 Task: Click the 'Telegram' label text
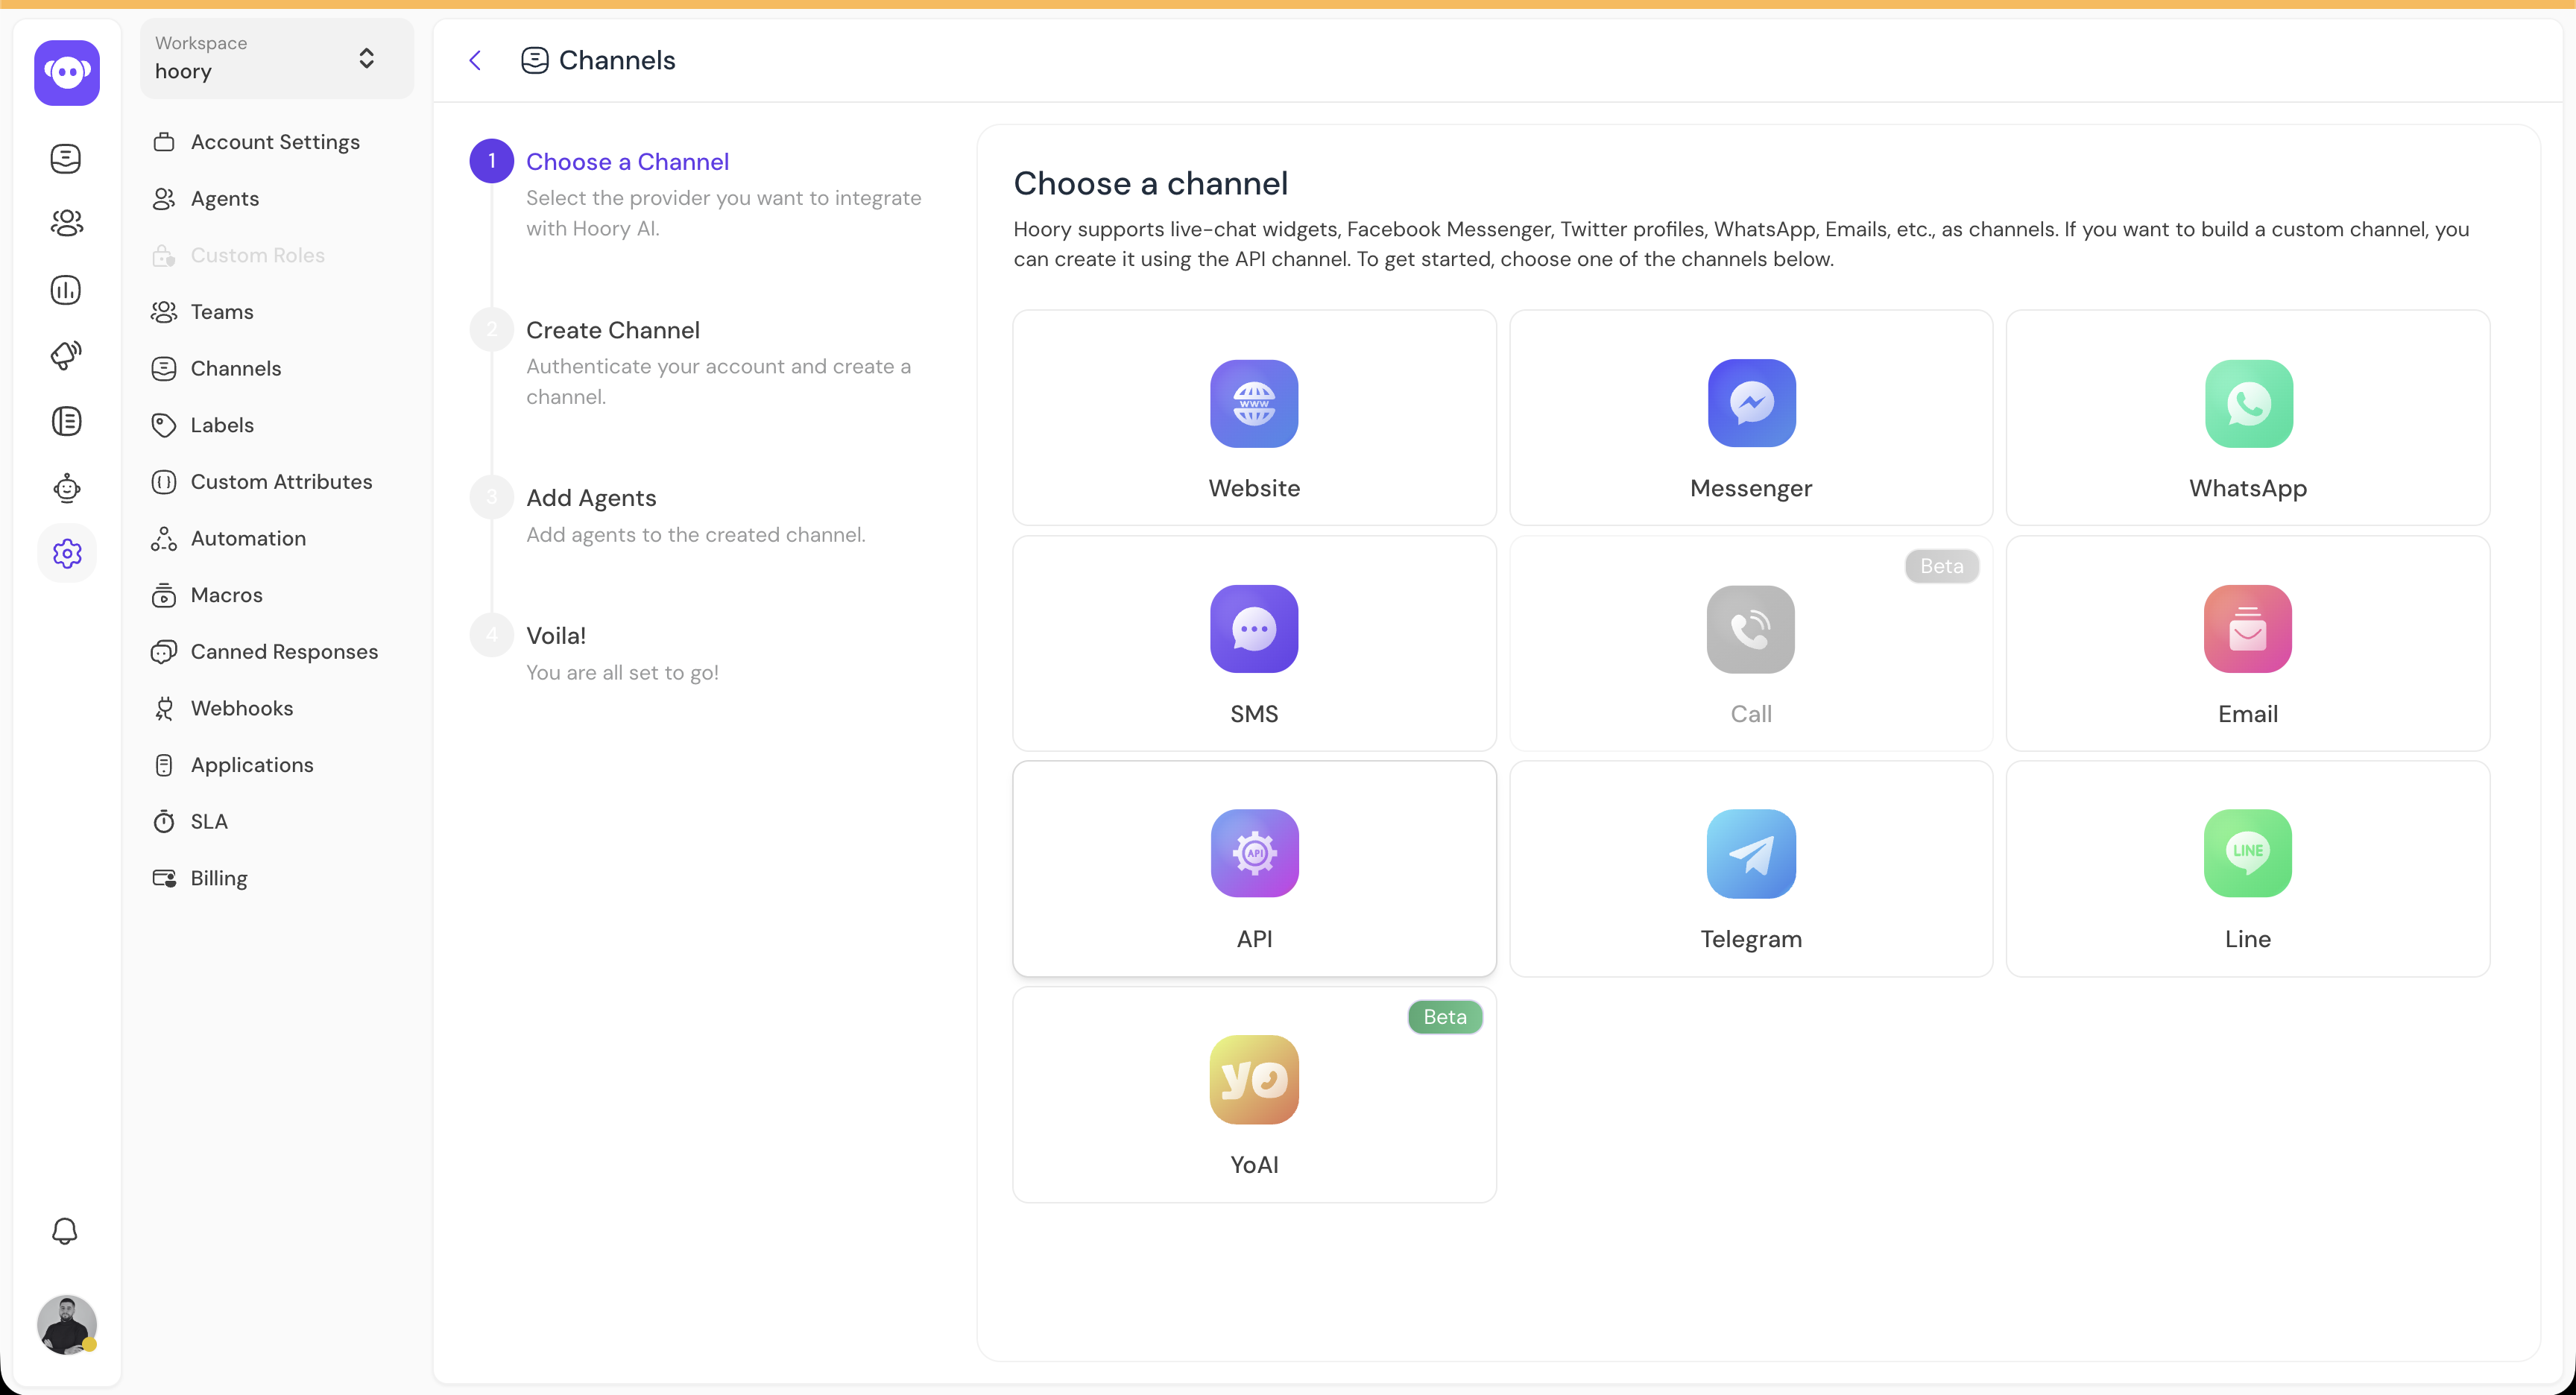pyautogui.click(x=1751, y=939)
